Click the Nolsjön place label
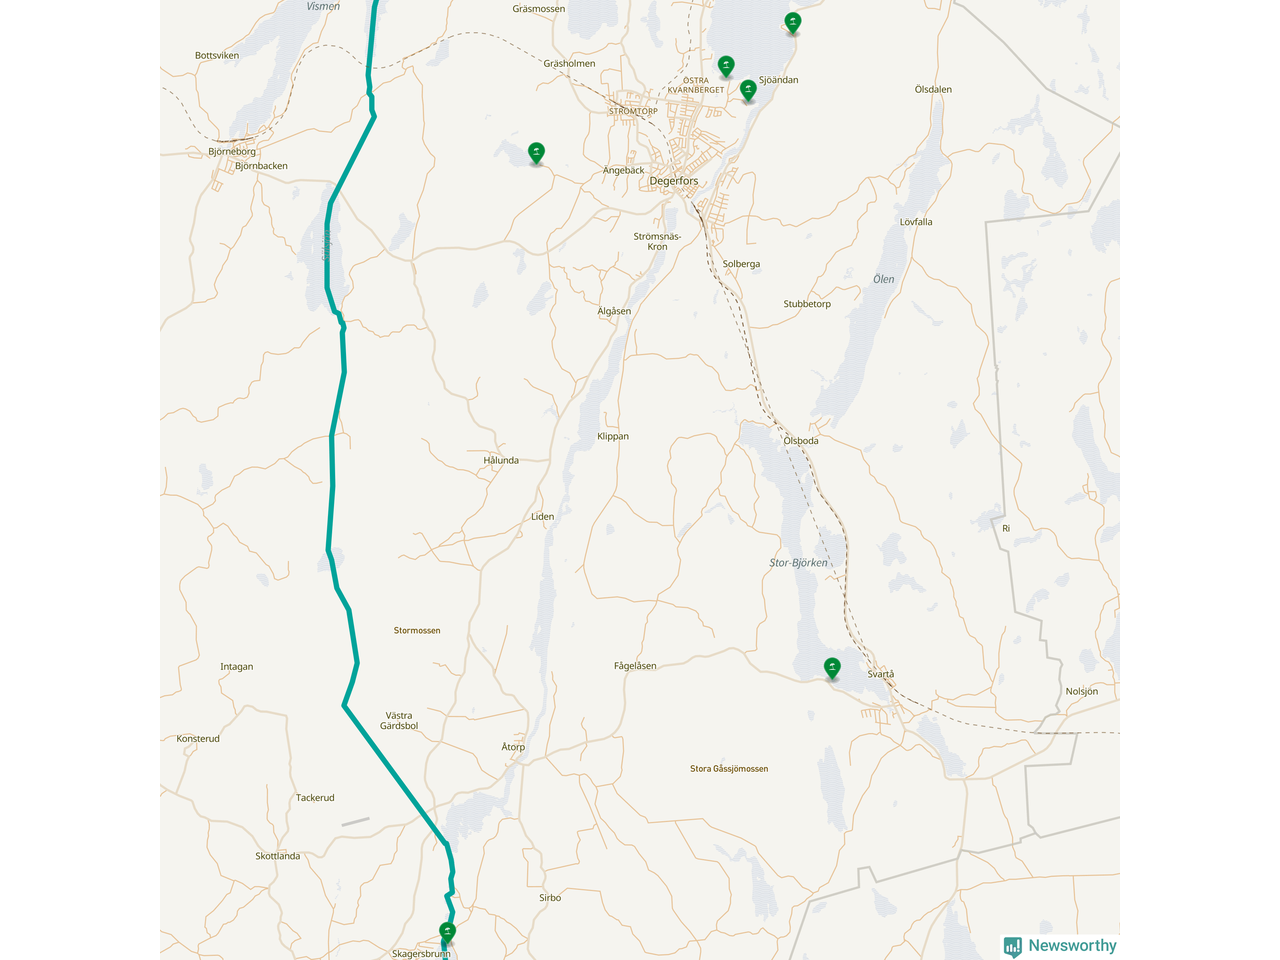Screen dimensions: 1280x960 click(1082, 692)
